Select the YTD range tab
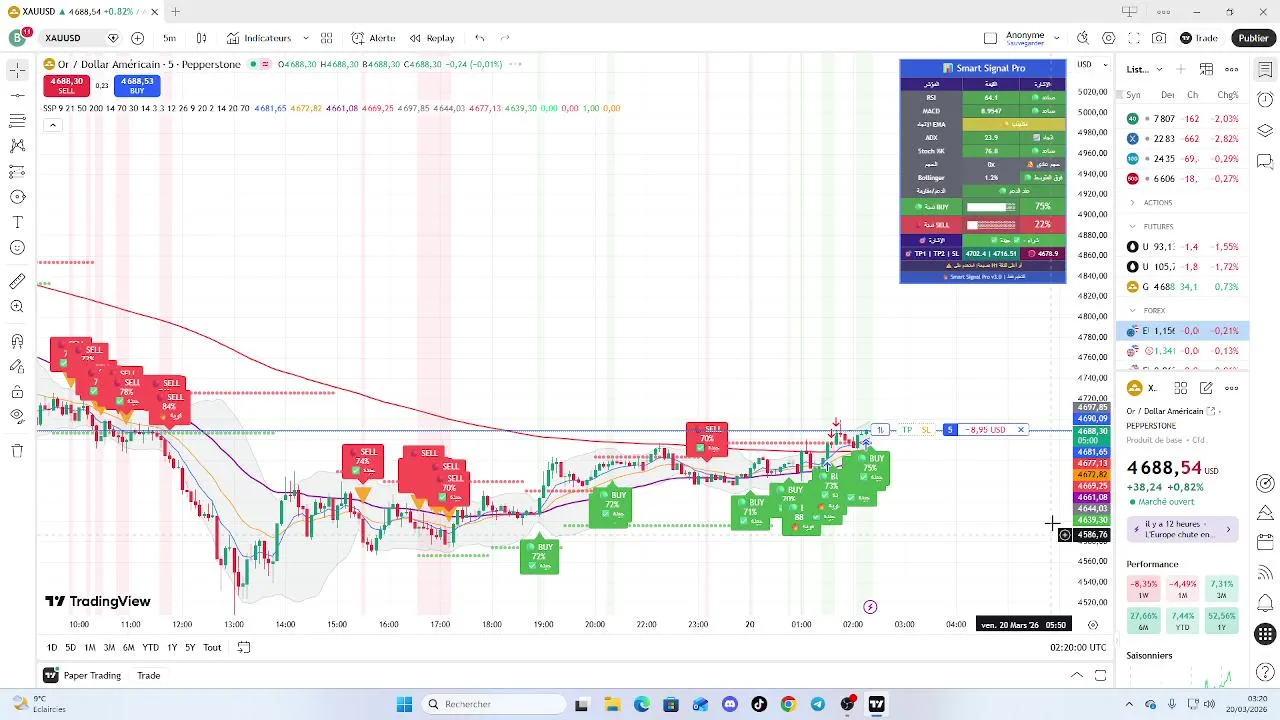Image resolution: width=1280 pixels, height=720 pixels. click(150, 647)
